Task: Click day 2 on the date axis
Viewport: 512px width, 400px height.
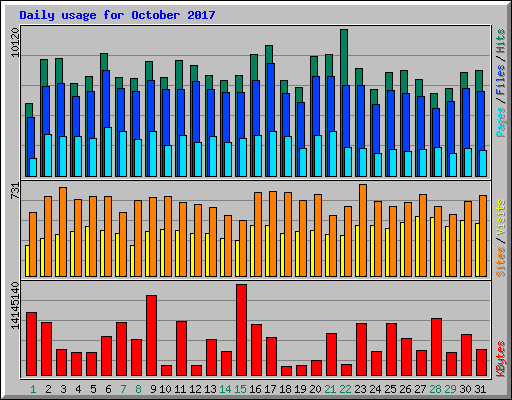Action: [x=48, y=389]
